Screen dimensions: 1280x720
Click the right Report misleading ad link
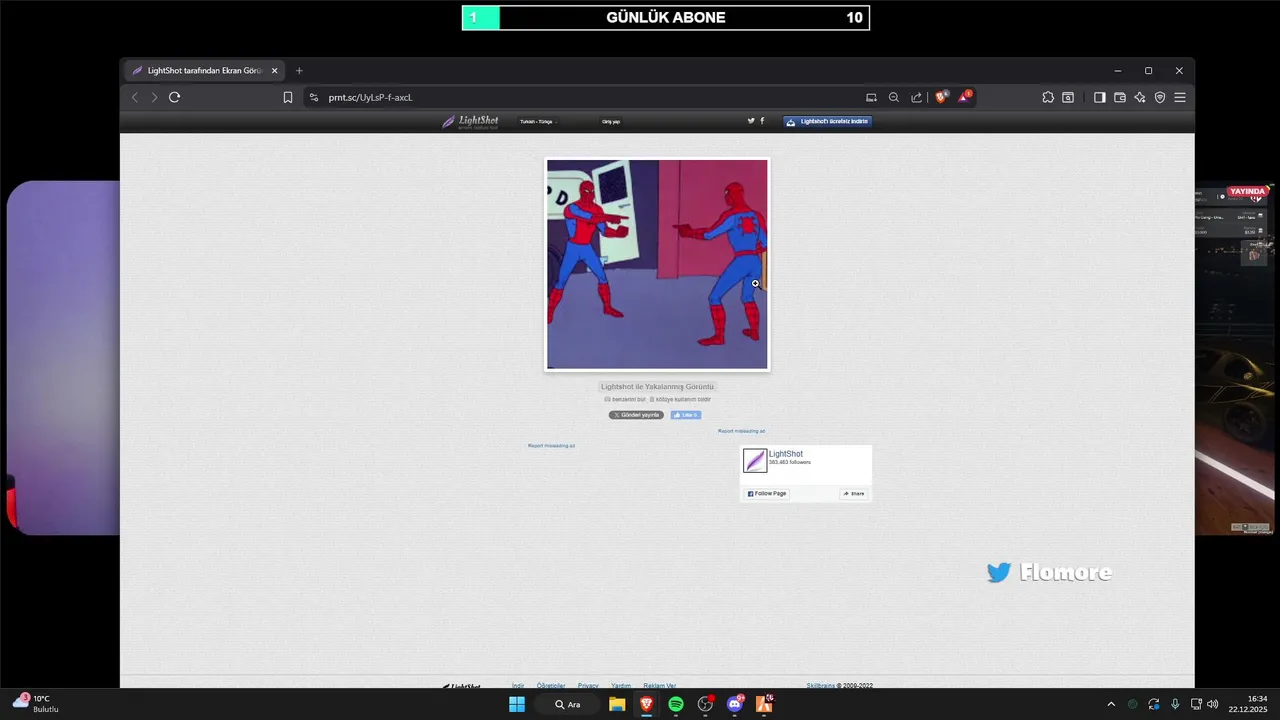tap(741, 431)
